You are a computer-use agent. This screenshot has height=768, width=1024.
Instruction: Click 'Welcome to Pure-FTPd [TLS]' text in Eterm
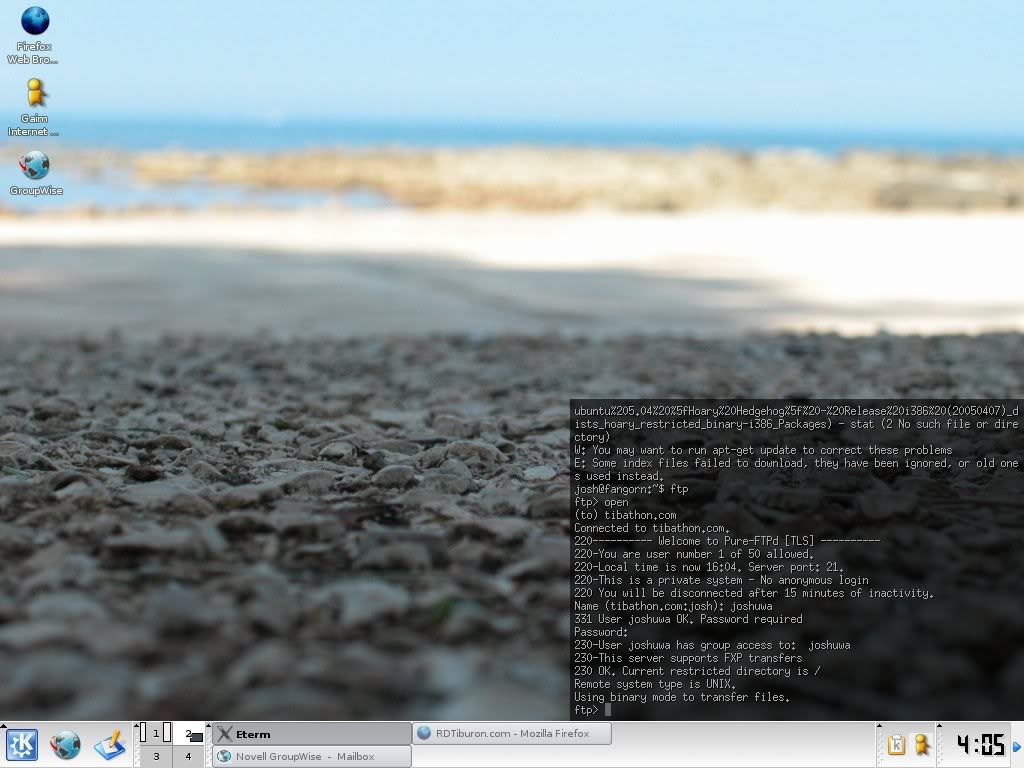736,541
